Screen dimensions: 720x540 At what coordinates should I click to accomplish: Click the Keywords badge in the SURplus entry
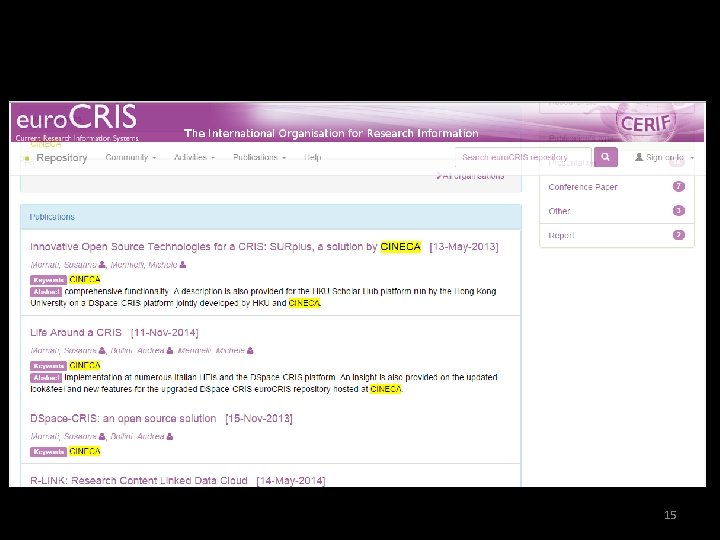coord(49,280)
